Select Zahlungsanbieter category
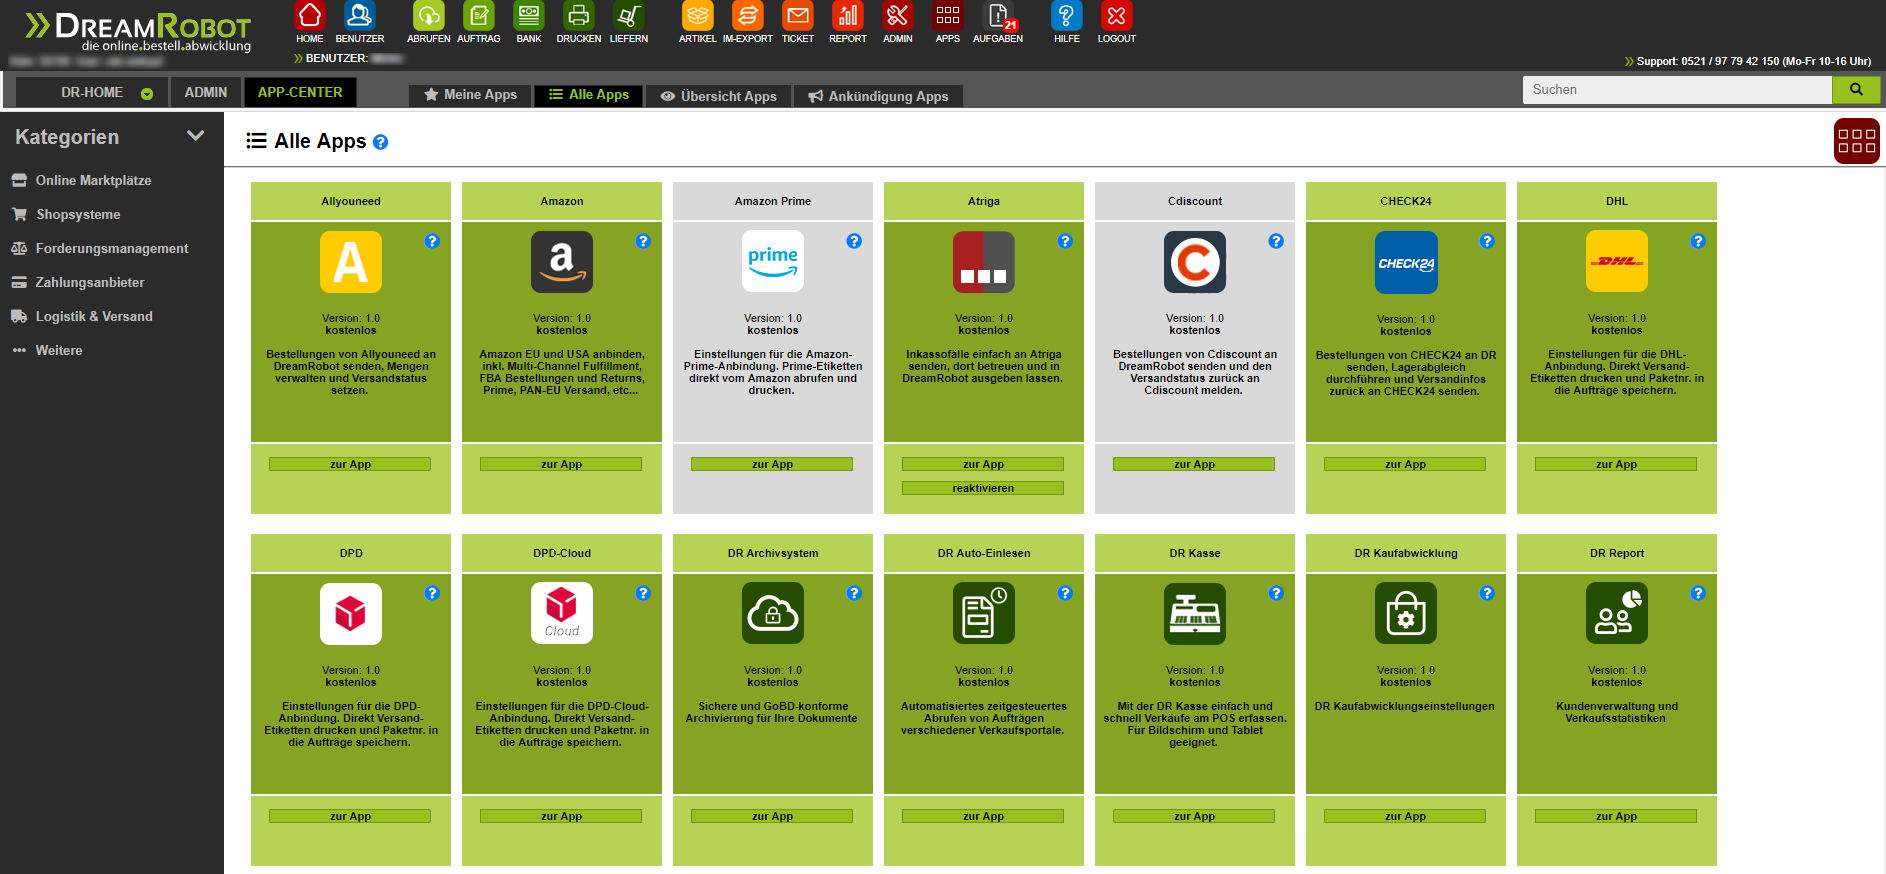 (x=89, y=282)
